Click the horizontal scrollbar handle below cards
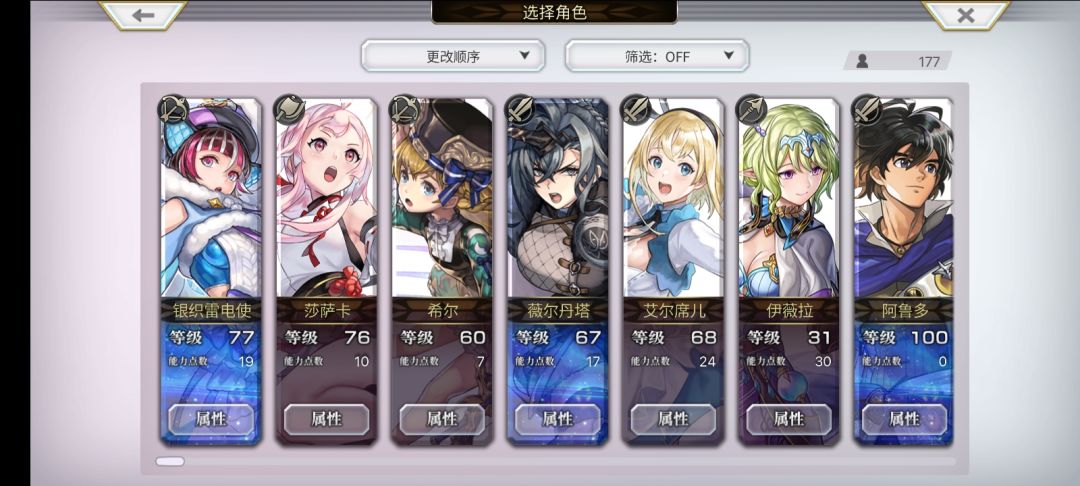This screenshot has height=486, width=1080. 169,461
